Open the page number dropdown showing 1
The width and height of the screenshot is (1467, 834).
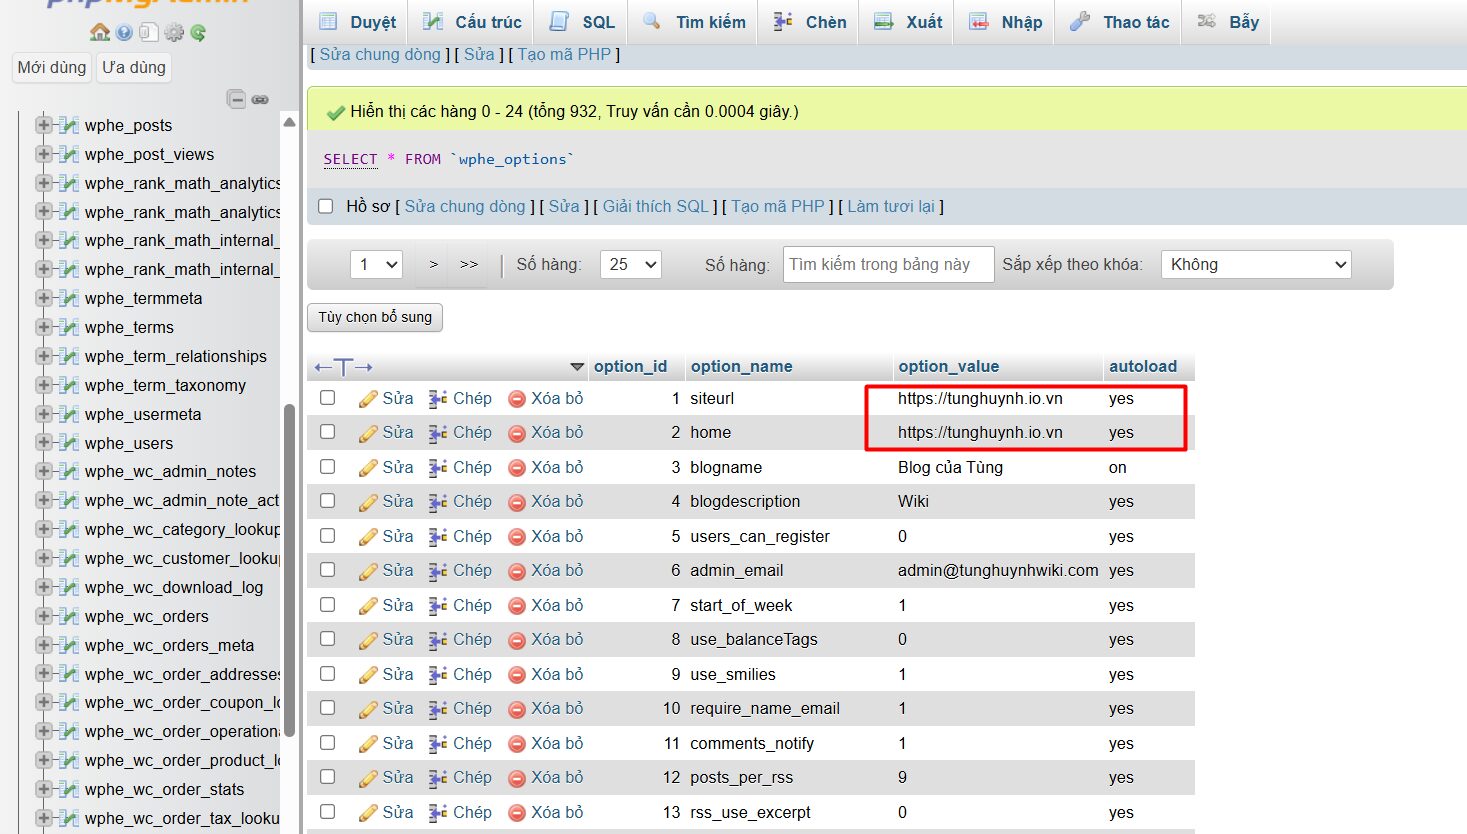pyautogui.click(x=376, y=264)
